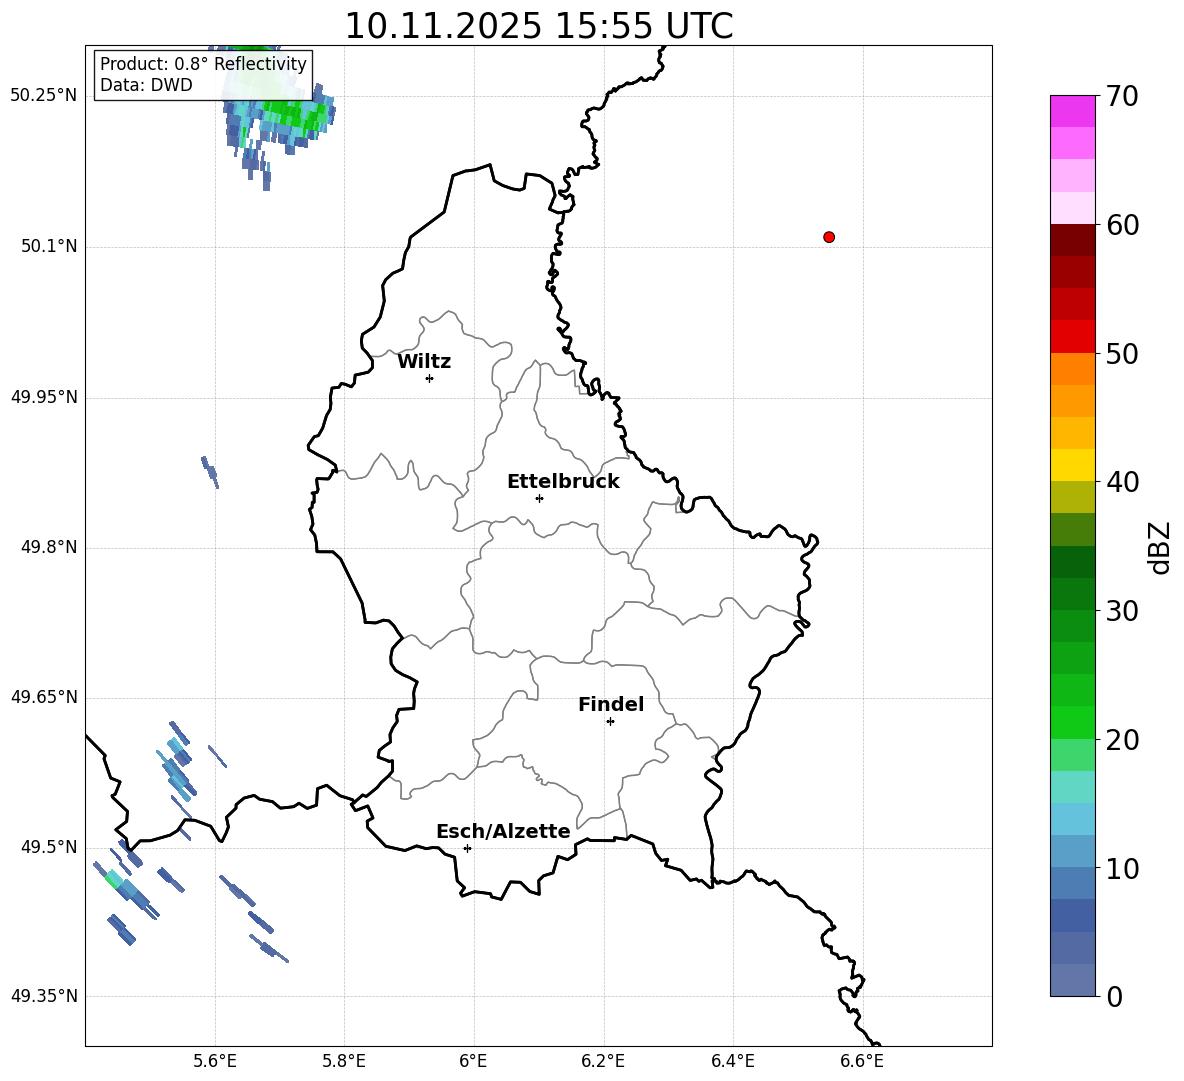Click the colorbar tick label 0
This screenshot has width=1184, height=1081.
(x=1114, y=996)
